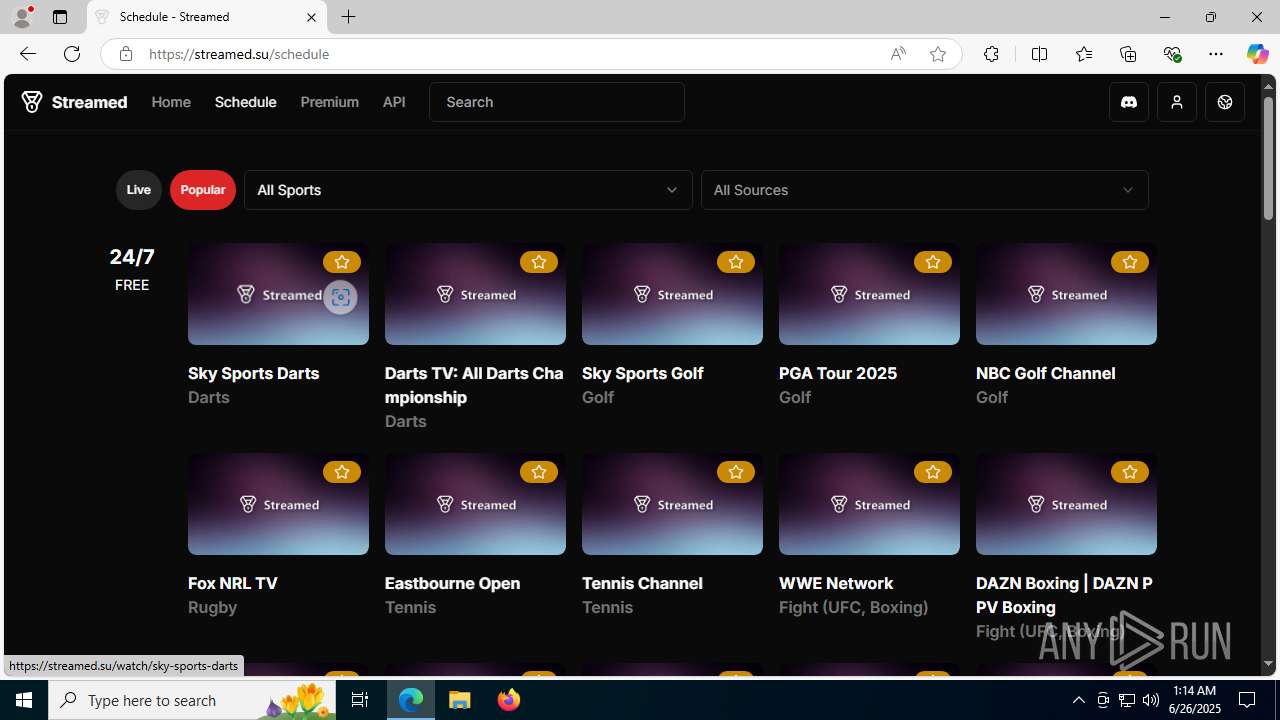
Task: Open a new browser tab
Action: (x=349, y=17)
